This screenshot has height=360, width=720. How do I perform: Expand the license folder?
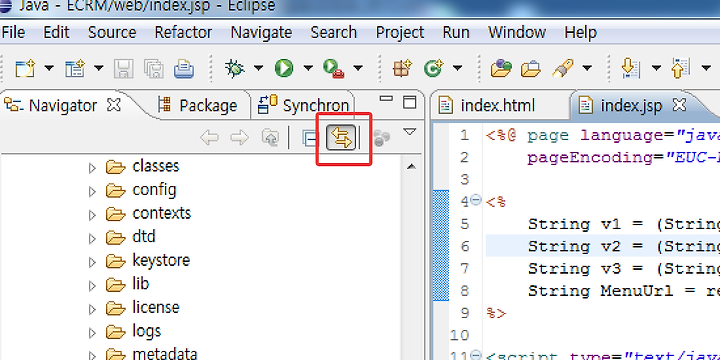92,309
